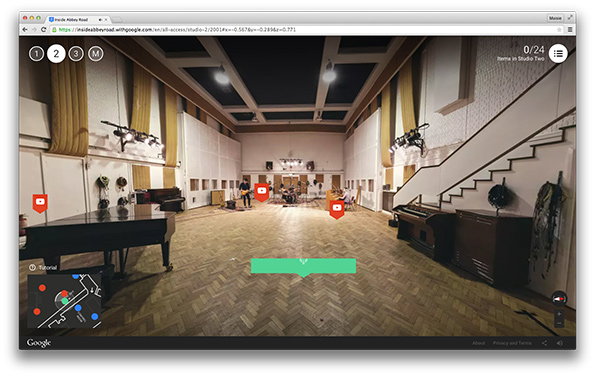Open the About link in footer
Viewport: 595px width, 376px height.
point(478,343)
